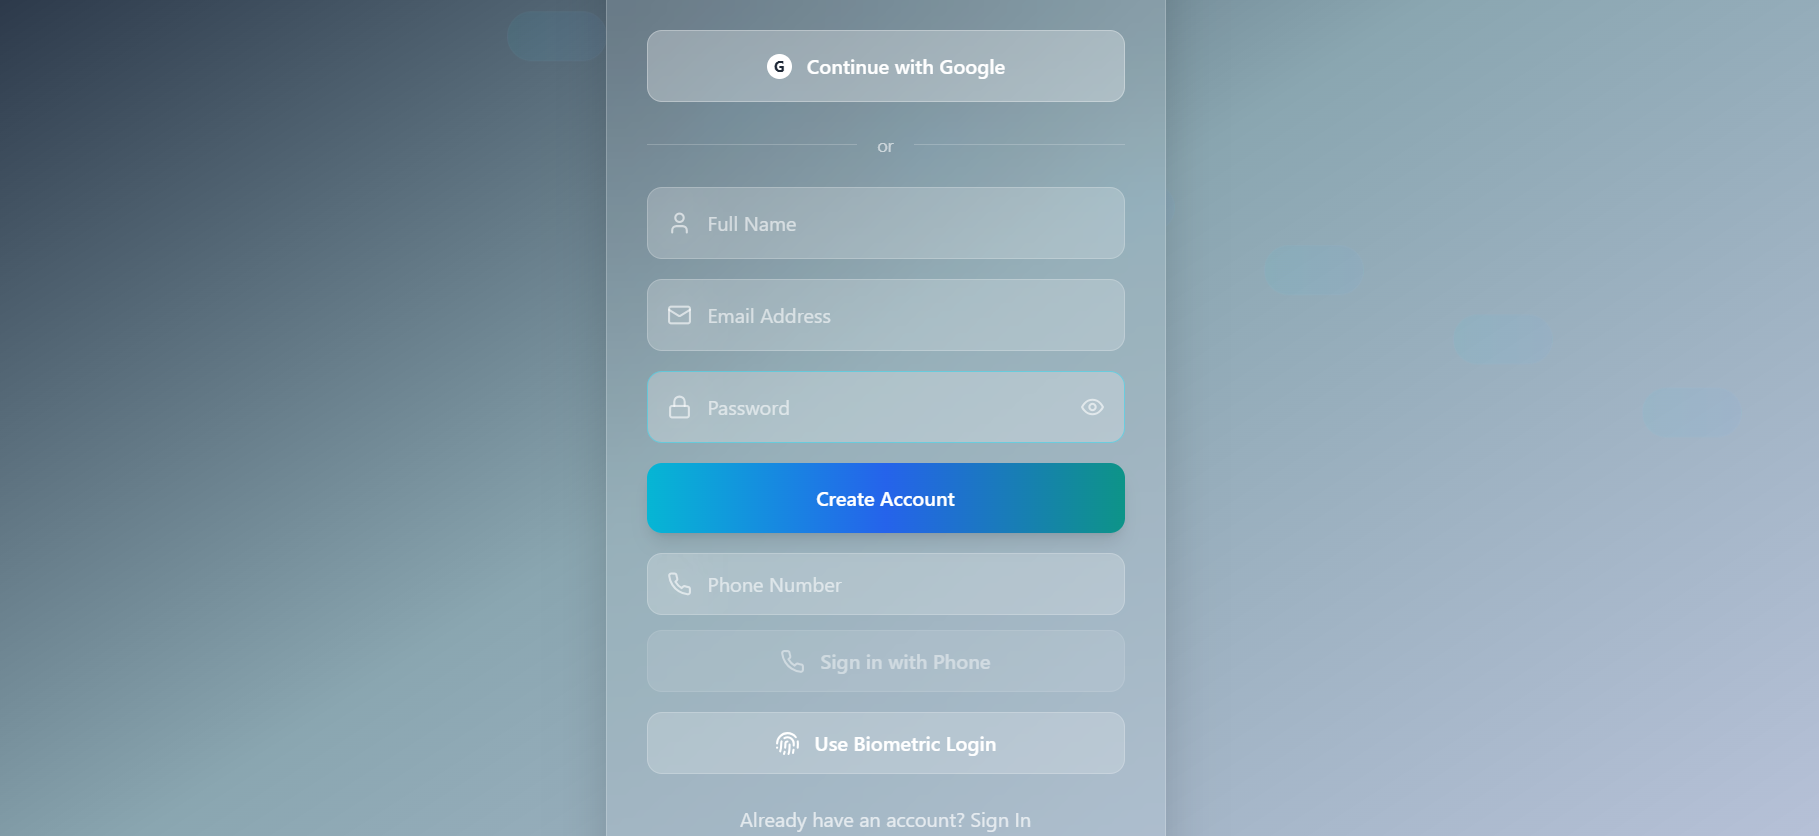Choose Sign in with Phone
1819x836 pixels.
click(x=885, y=661)
